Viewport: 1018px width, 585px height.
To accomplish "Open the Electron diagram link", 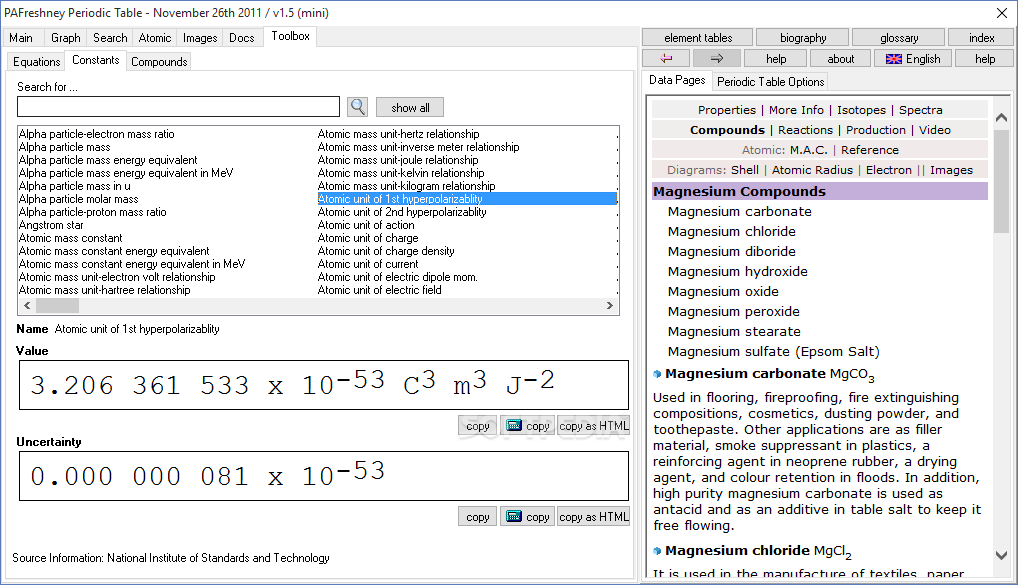I will coord(888,169).
